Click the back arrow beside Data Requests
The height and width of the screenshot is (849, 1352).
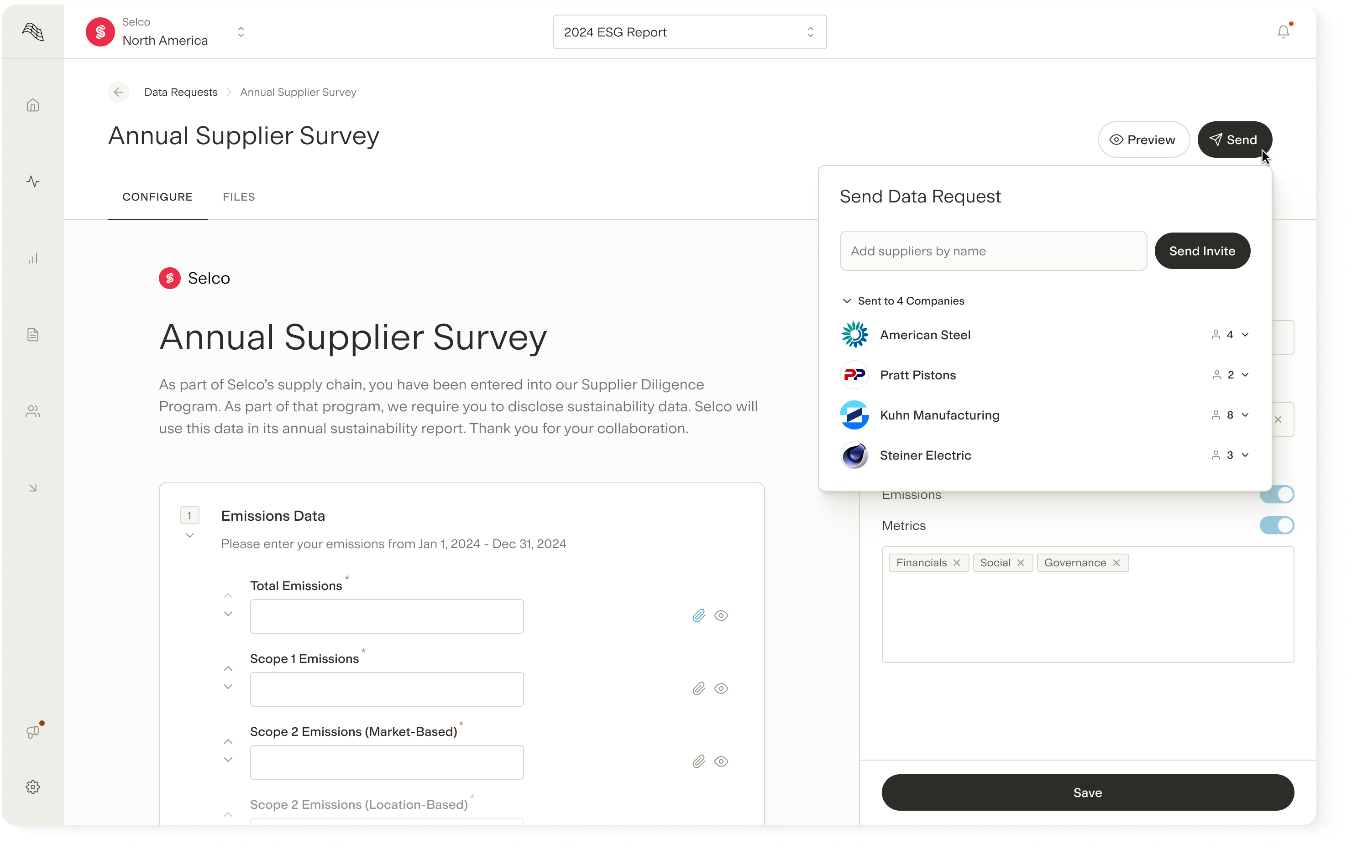(x=119, y=92)
